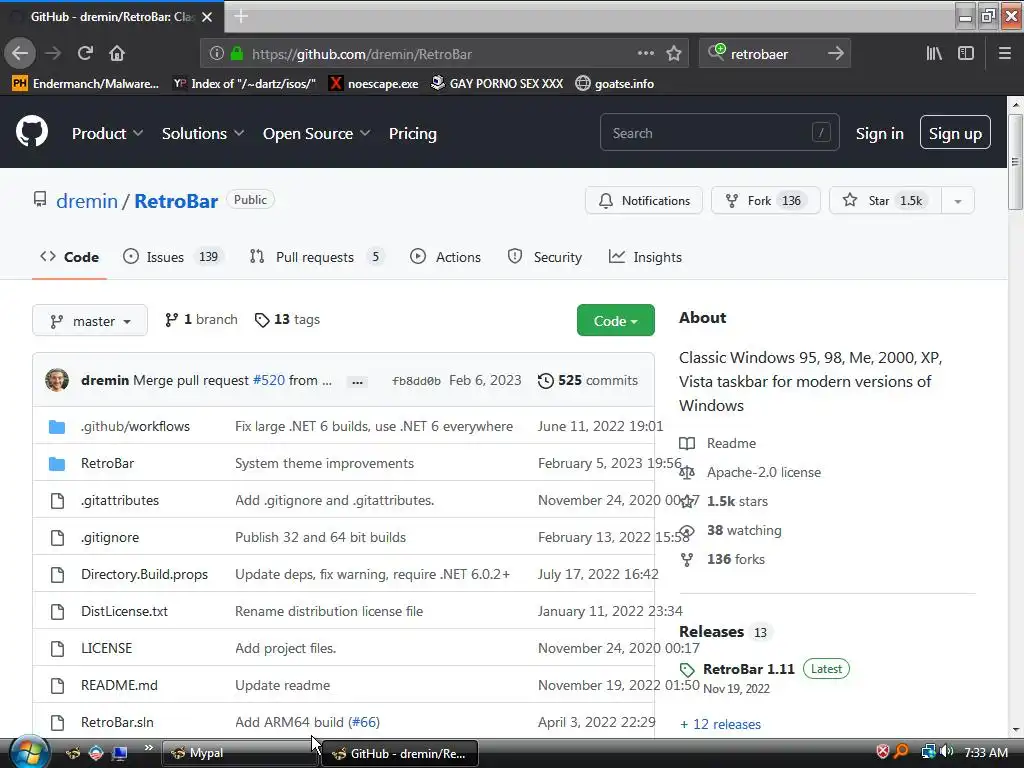Fork the repository with Fork button

[765, 200]
